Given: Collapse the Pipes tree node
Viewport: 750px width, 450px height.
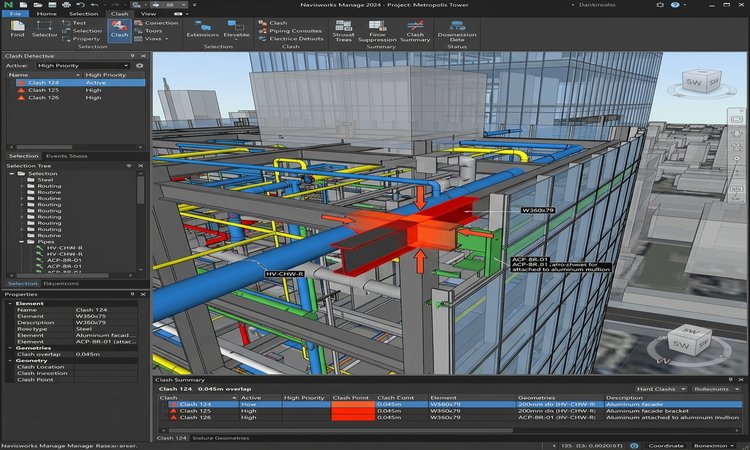Looking at the screenshot, I should pos(22,242).
